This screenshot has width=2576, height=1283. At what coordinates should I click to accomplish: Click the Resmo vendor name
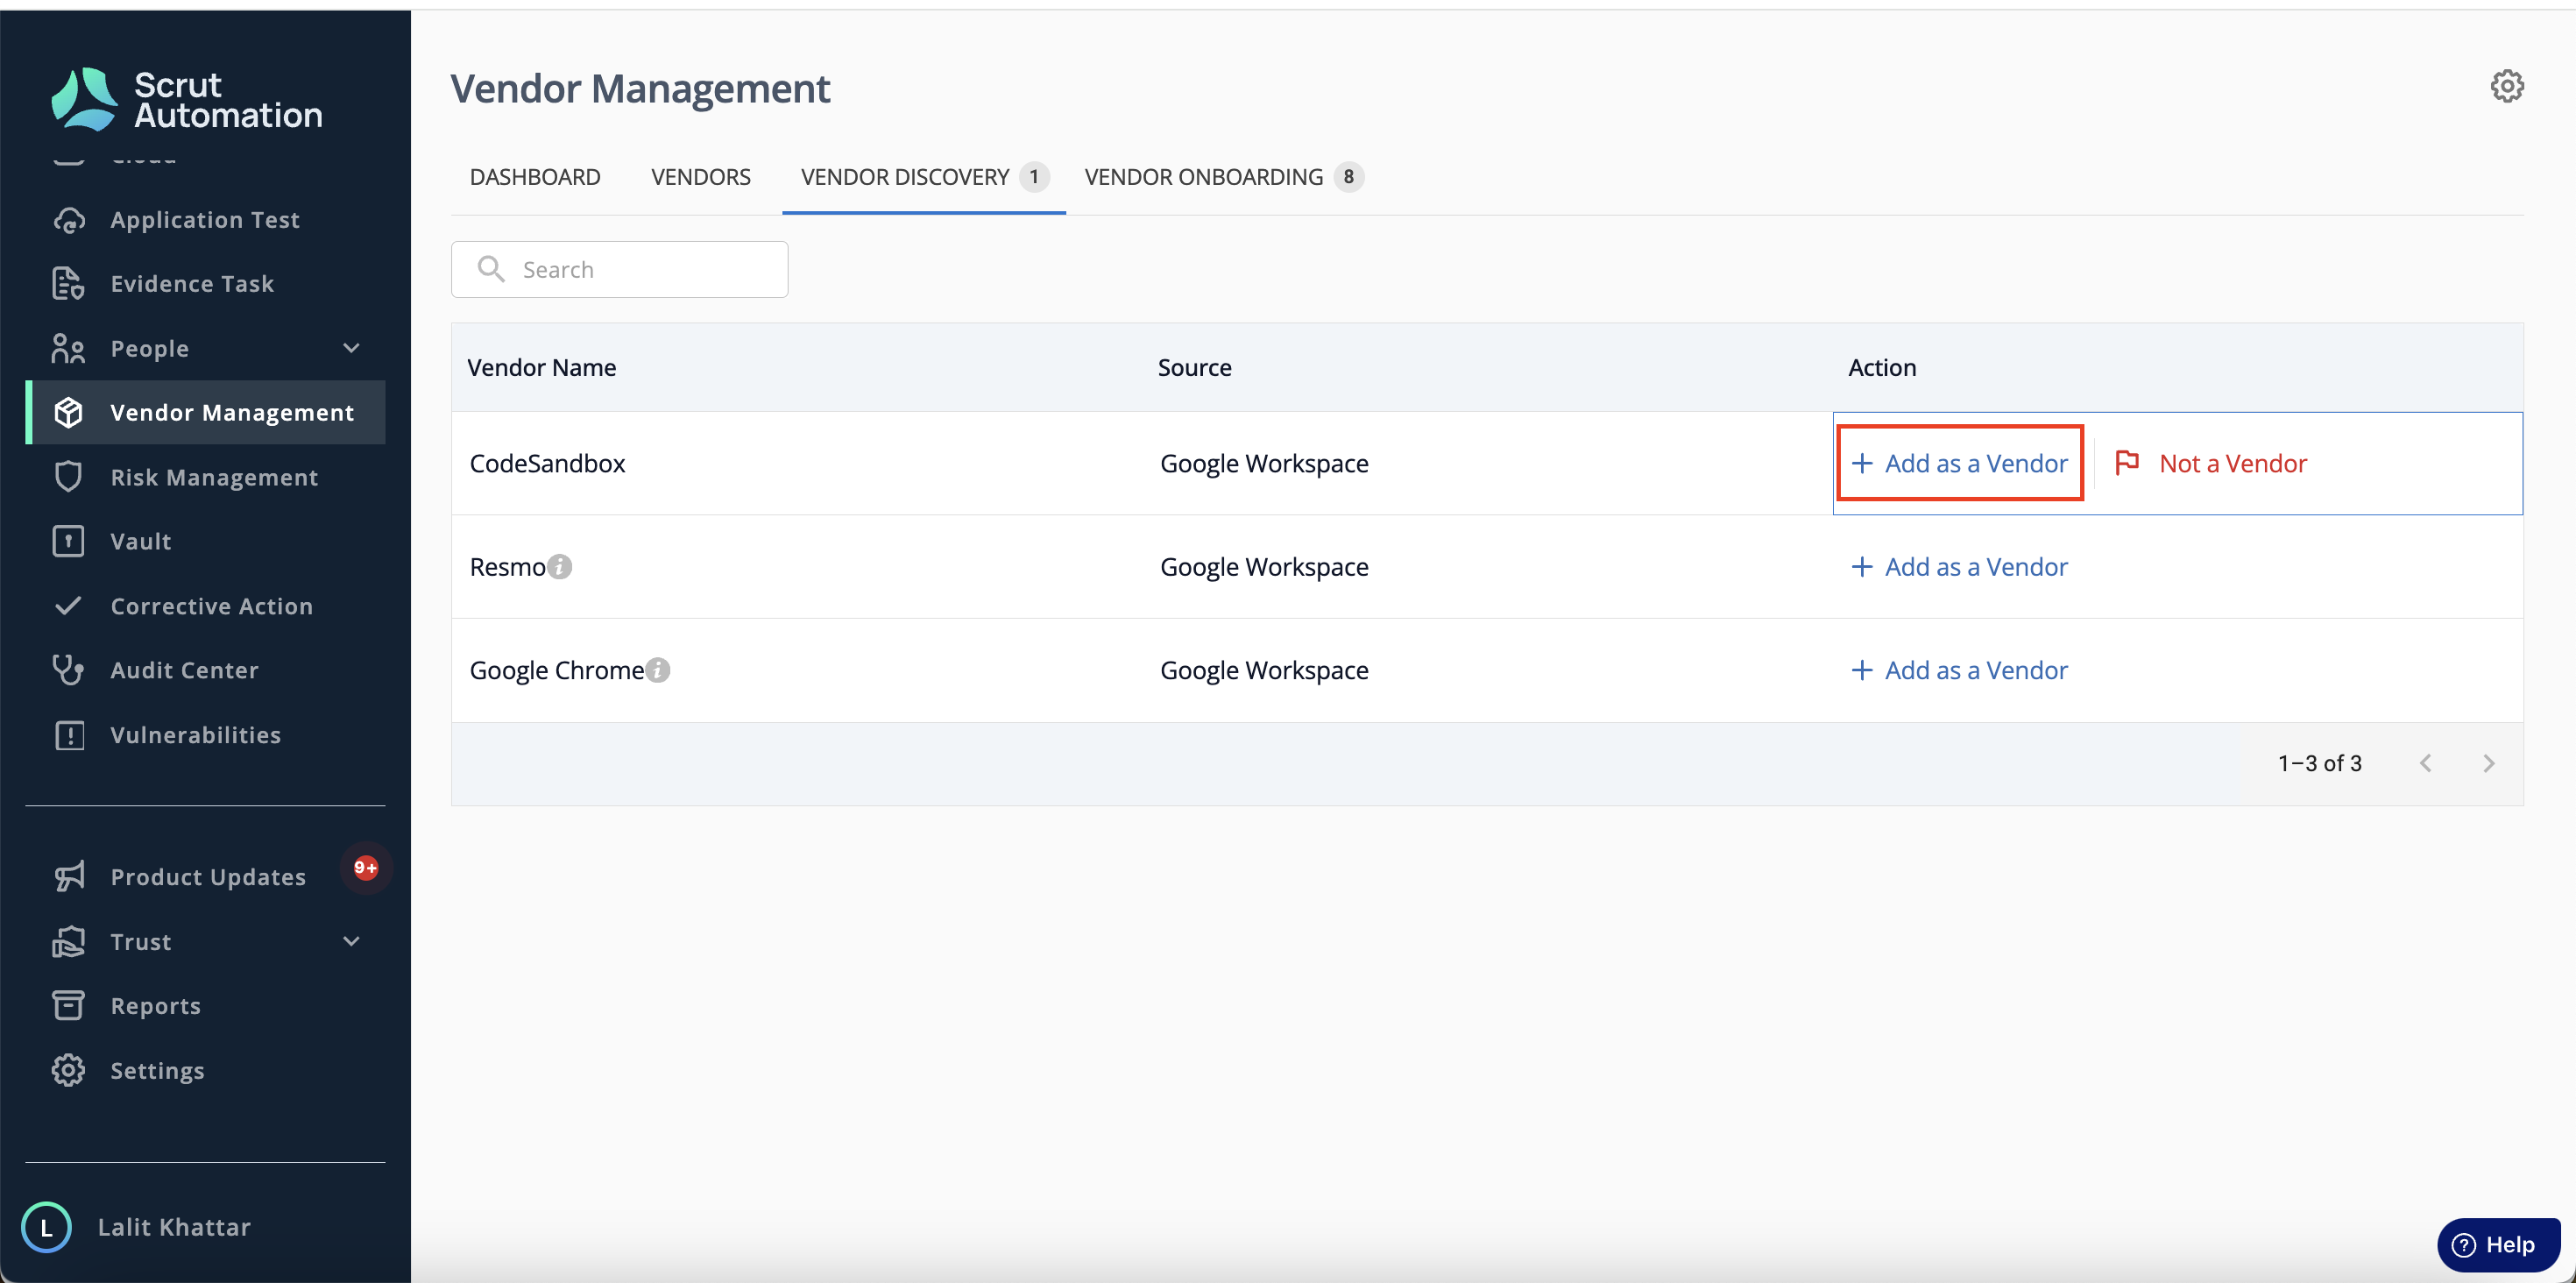tap(508, 567)
